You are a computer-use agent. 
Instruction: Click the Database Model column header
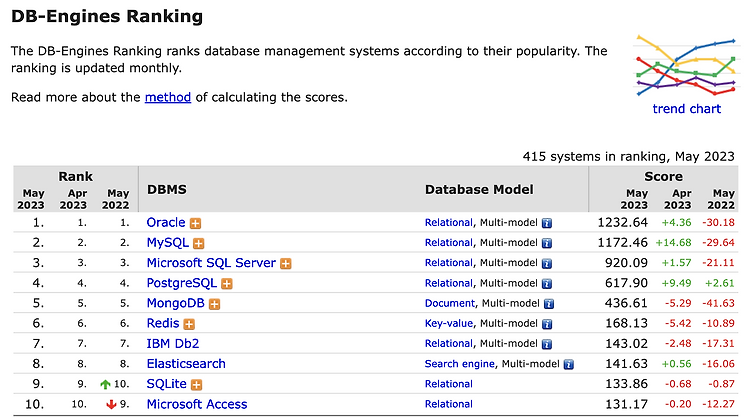coord(479,189)
